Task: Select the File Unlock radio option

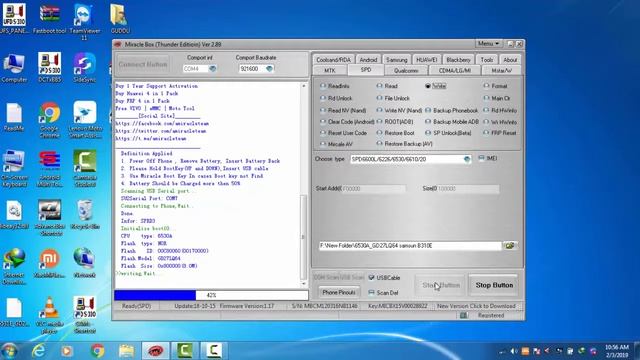Action: pyautogui.click(x=393, y=98)
